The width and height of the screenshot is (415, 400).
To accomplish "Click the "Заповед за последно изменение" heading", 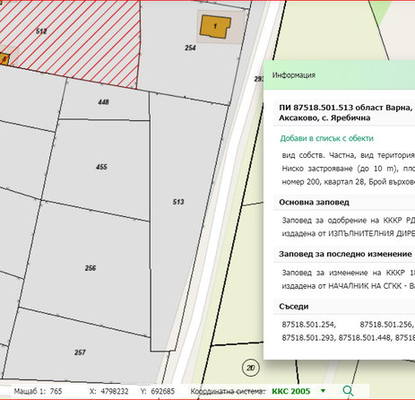I will pos(345,254).
